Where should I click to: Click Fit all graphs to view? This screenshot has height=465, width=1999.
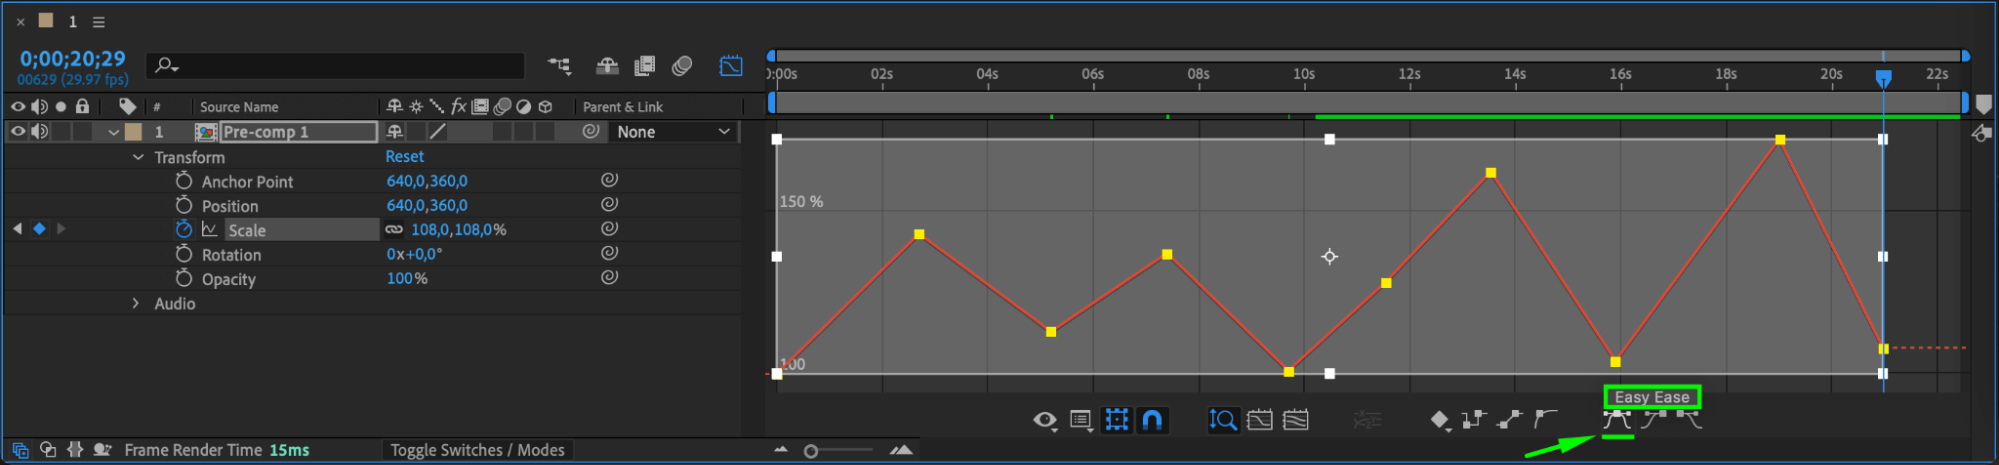(1295, 420)
